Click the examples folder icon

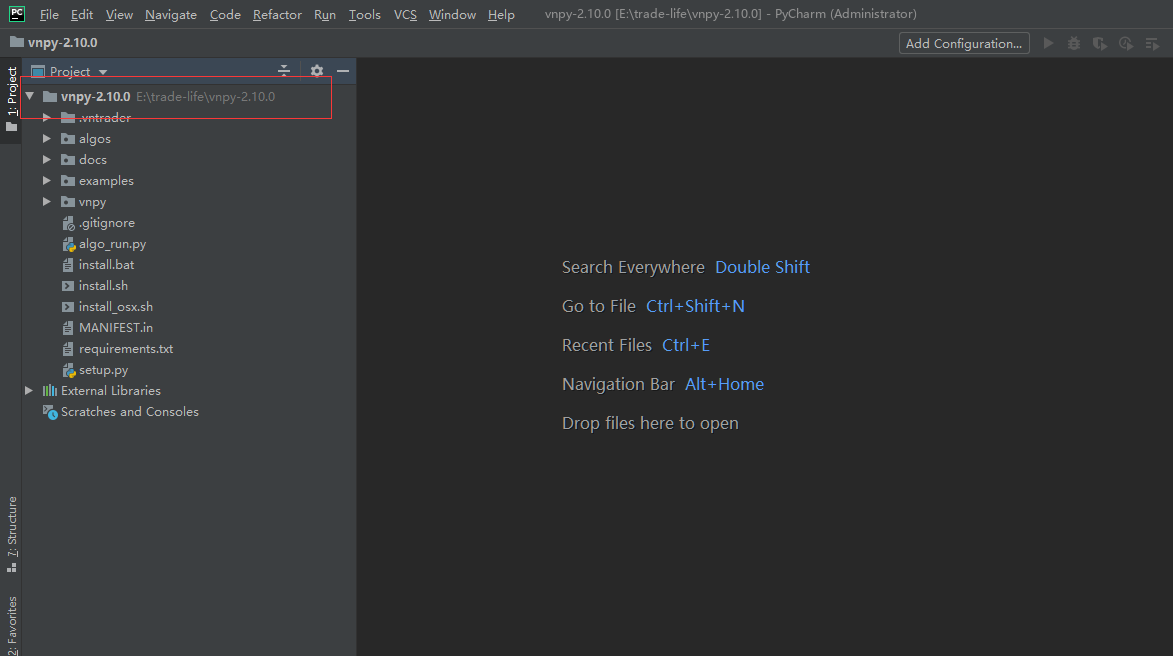tap(68, 180)
